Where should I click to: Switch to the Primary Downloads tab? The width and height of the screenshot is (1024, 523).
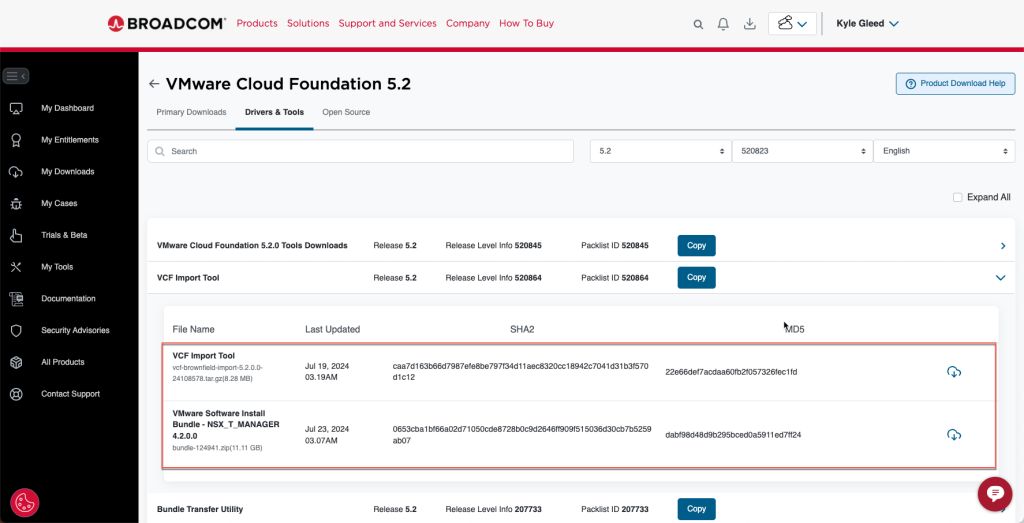(191, 112)
